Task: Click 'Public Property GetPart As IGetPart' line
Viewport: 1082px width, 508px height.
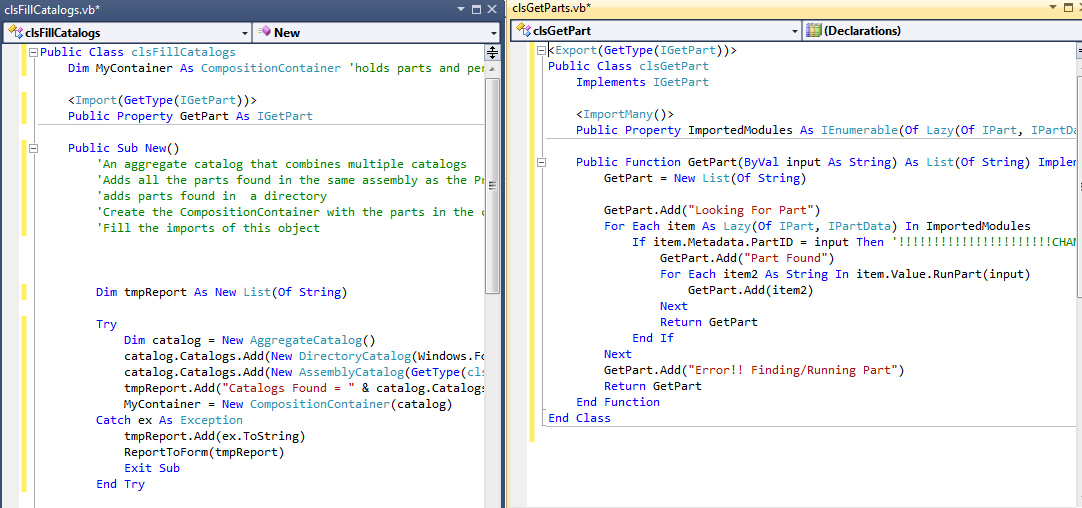Action: click(x=190, y=116)
